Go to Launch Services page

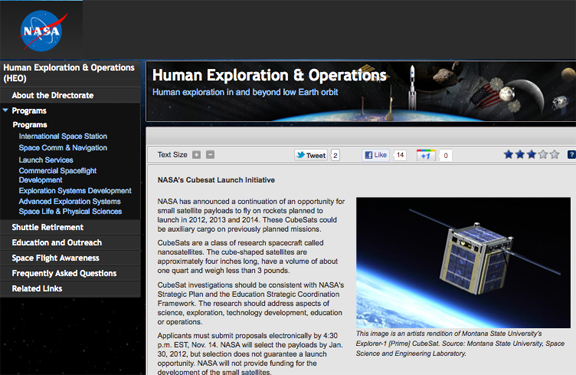(46, 160)
